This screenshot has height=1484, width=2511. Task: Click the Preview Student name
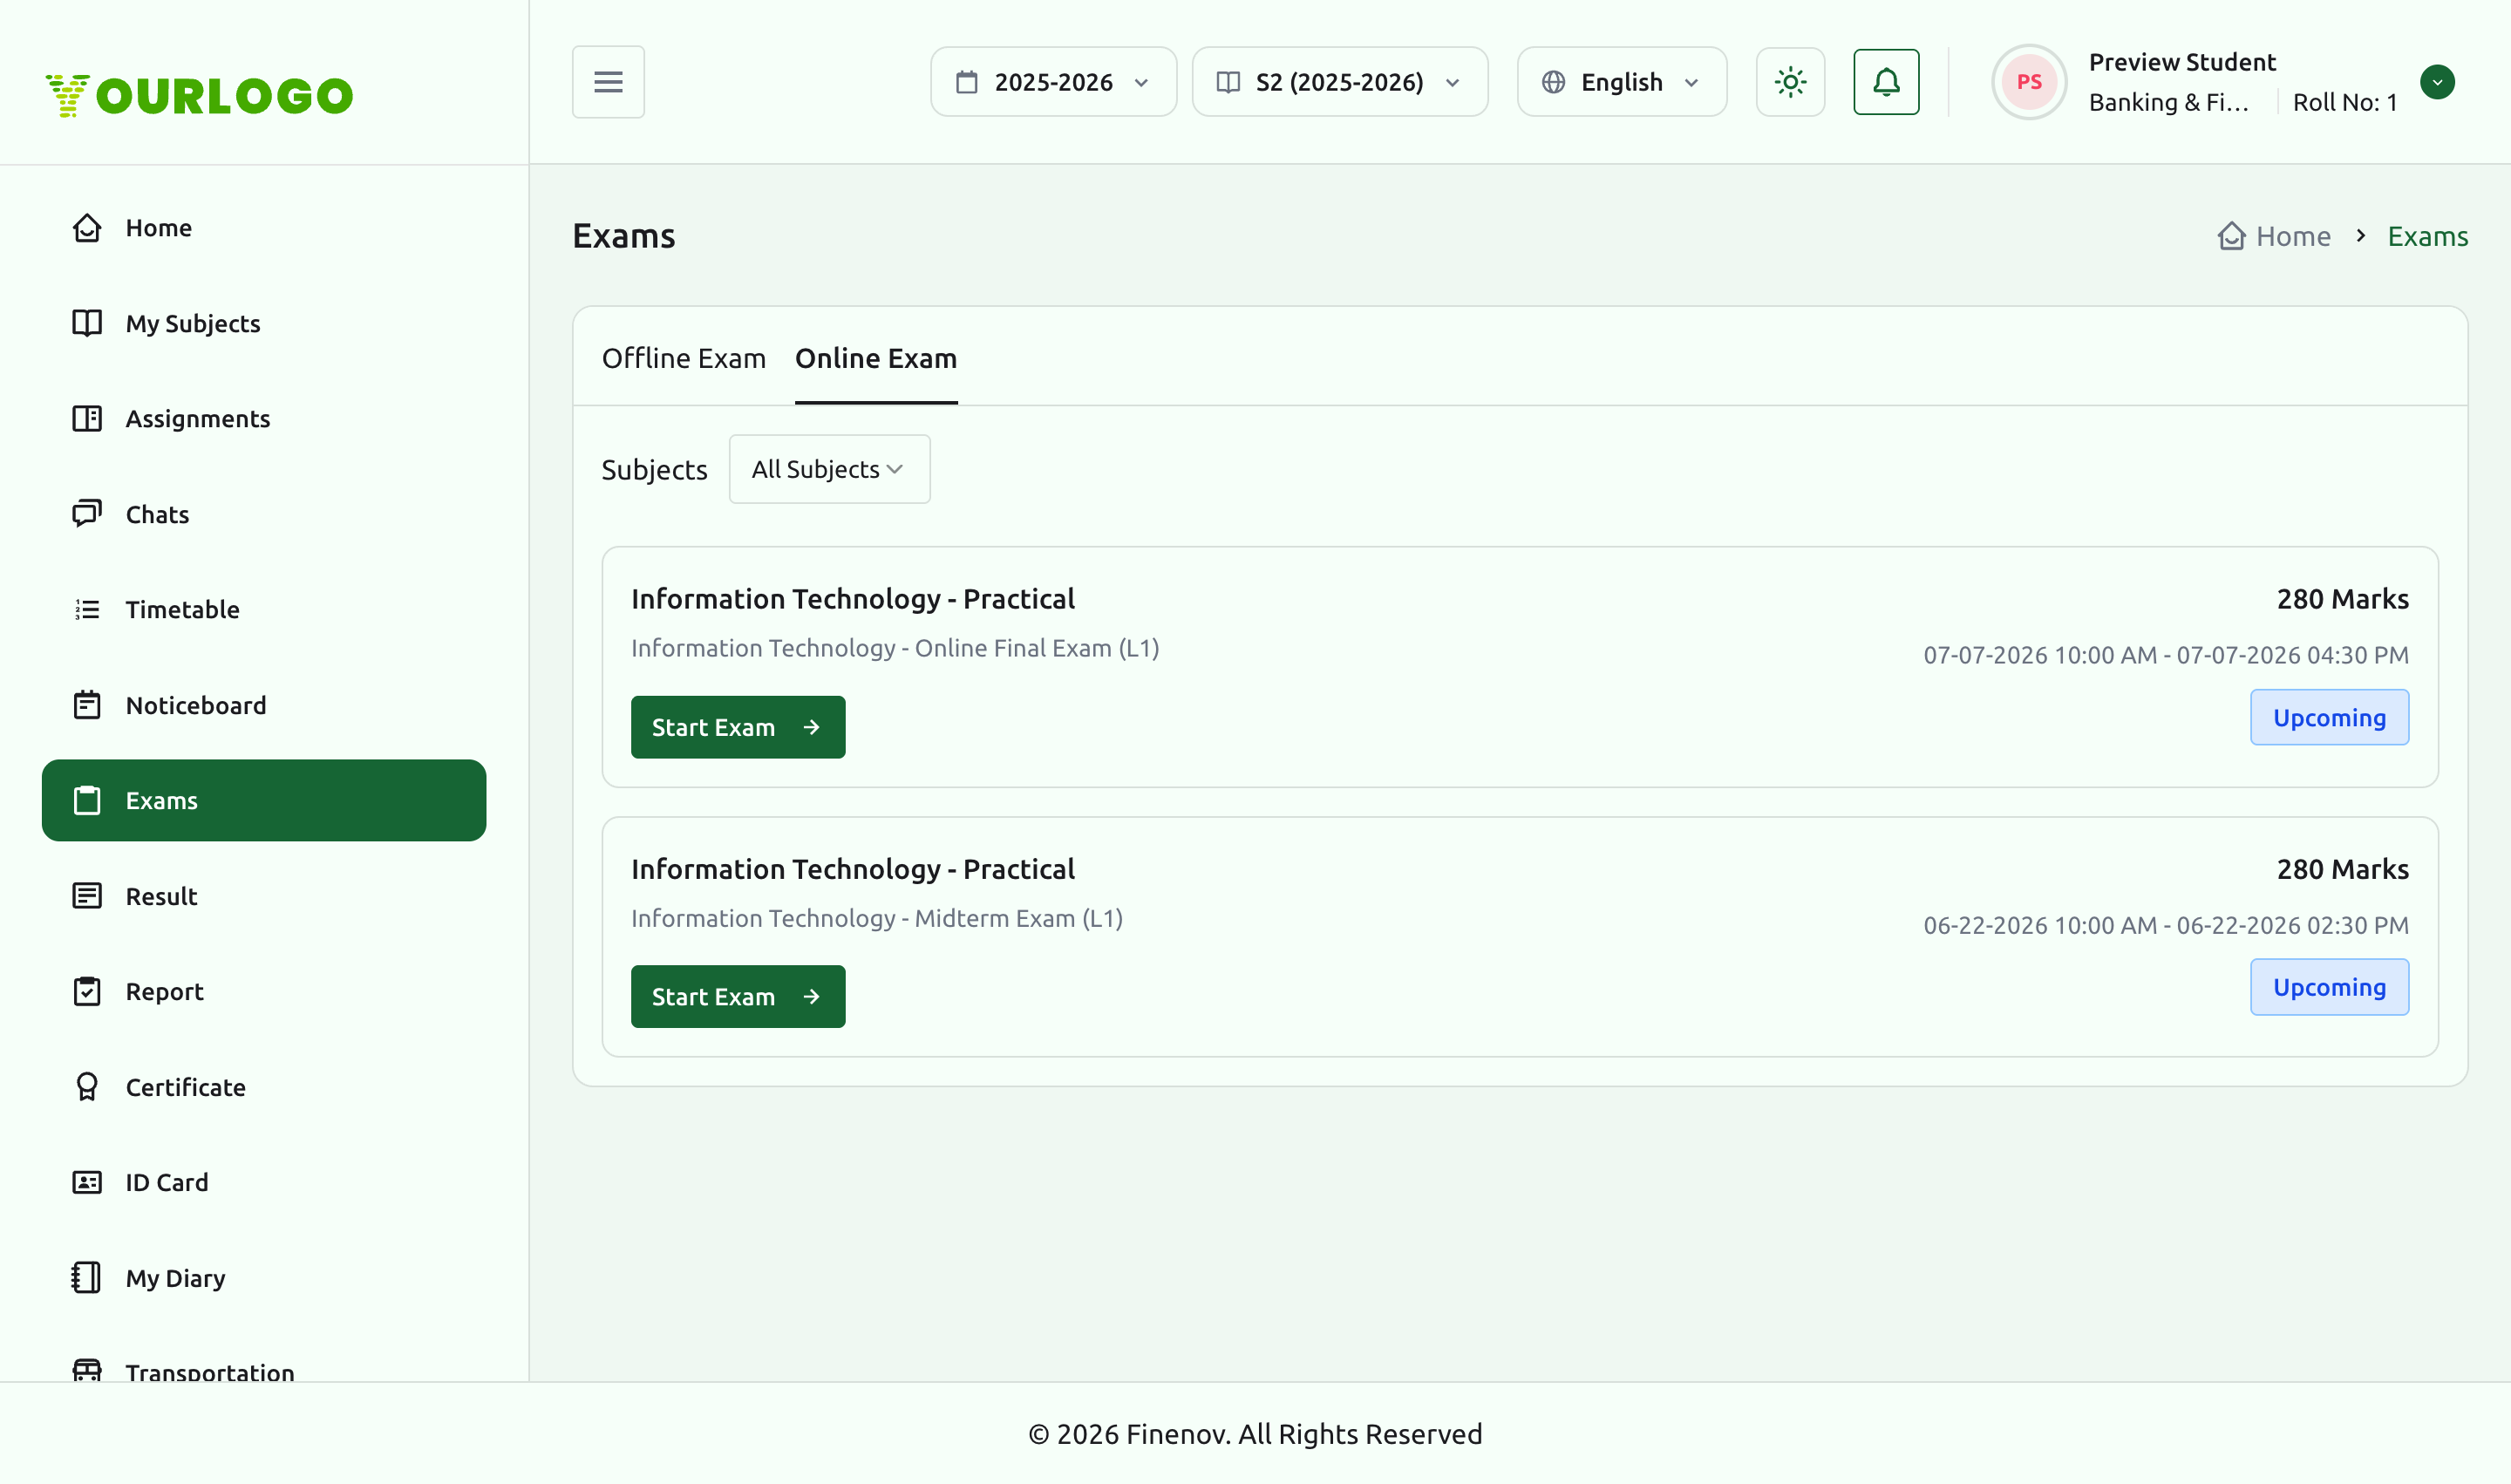point(2182,62)
